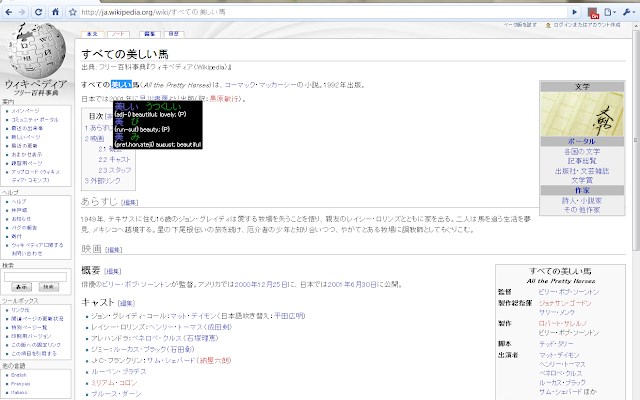Screen dimensions: 640x400
Task: Open この項目を引用する toolbox link
Action: tap(34, 353)
